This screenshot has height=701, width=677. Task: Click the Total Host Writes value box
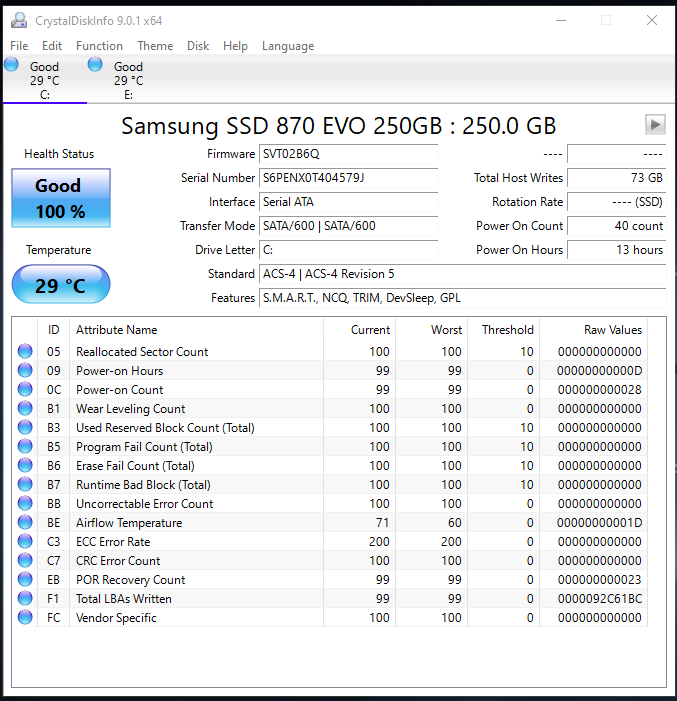click(x=617, y=178)
